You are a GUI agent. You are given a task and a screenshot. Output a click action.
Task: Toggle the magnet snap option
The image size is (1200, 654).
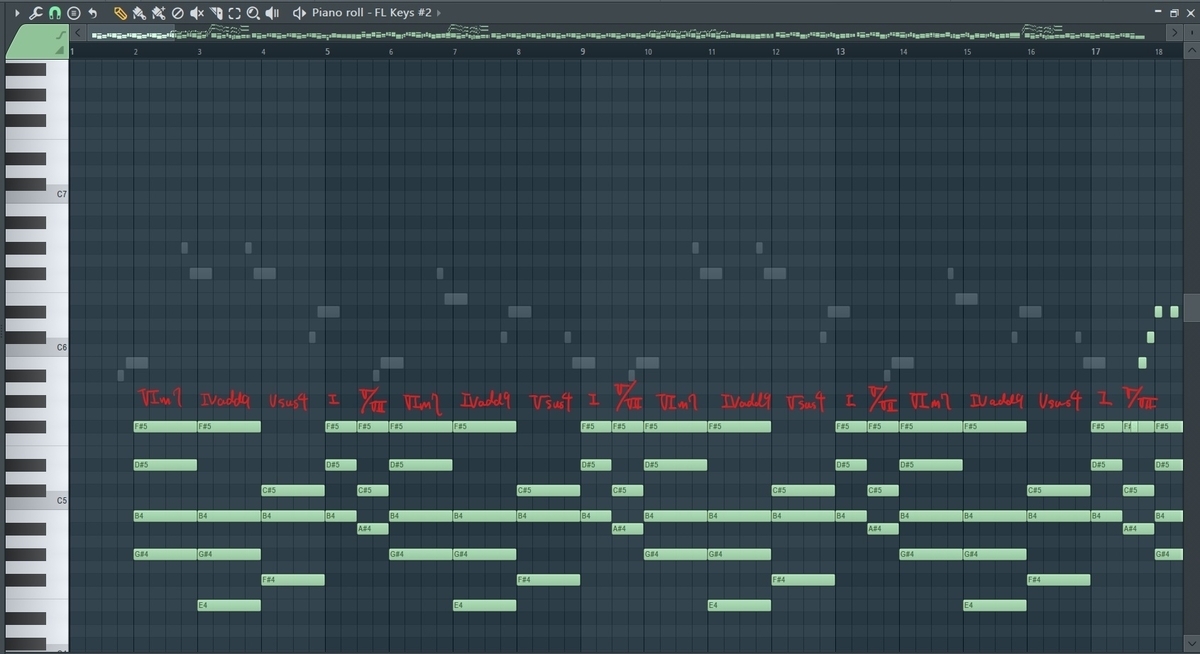coord(55,13)
